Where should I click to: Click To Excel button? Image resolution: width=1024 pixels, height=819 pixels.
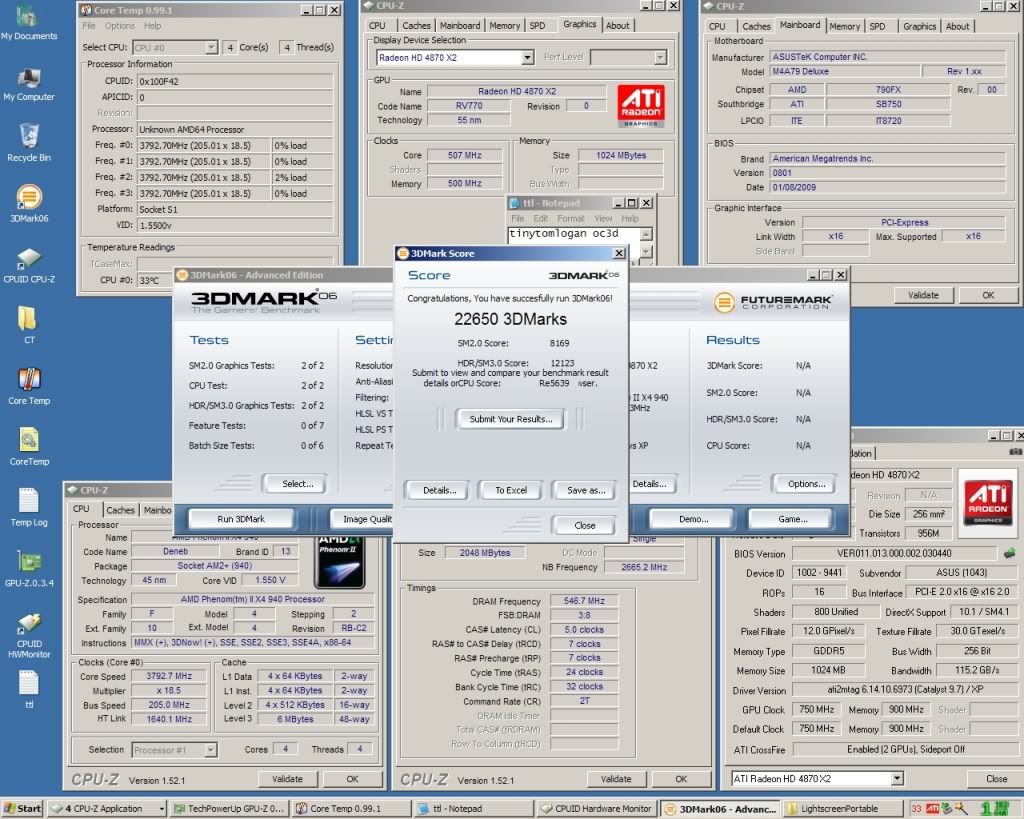pyautogui.click(x=511, y=490)
